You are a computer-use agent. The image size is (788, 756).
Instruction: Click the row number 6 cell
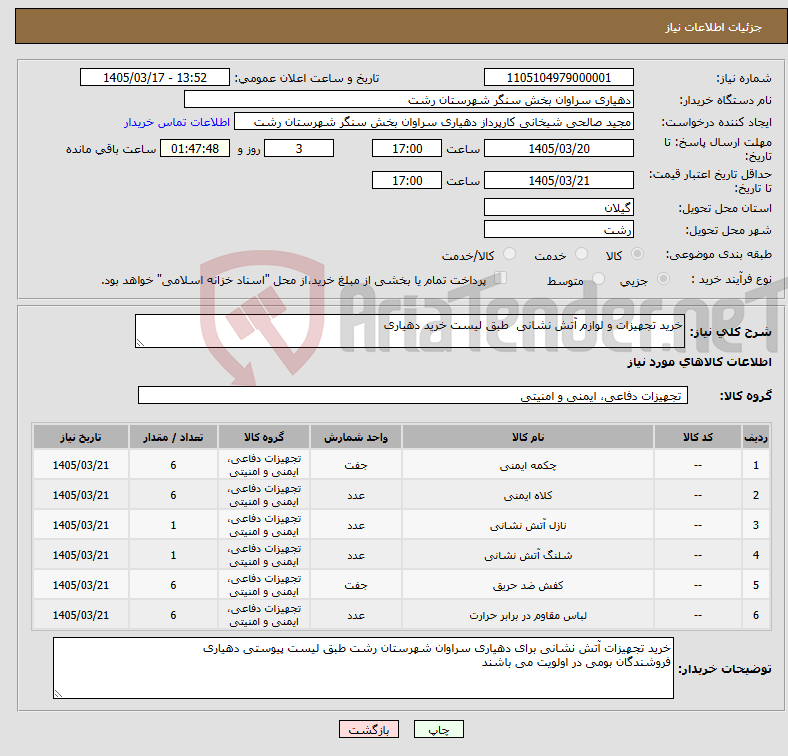756,615
